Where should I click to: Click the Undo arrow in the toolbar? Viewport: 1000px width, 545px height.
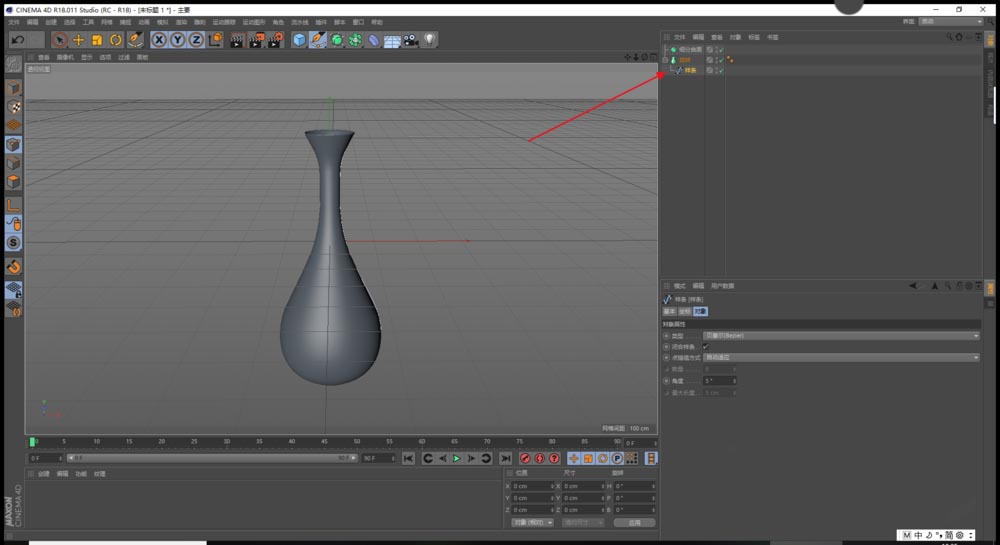[17, 40]
